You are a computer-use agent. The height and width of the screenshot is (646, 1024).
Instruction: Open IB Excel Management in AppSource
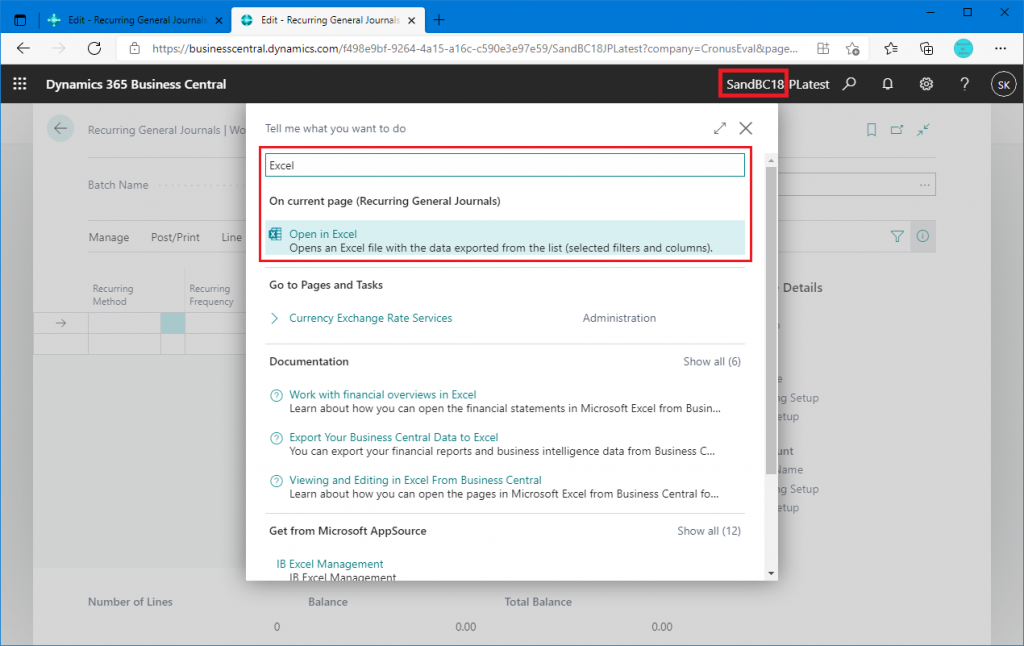(x=330, y=564)
